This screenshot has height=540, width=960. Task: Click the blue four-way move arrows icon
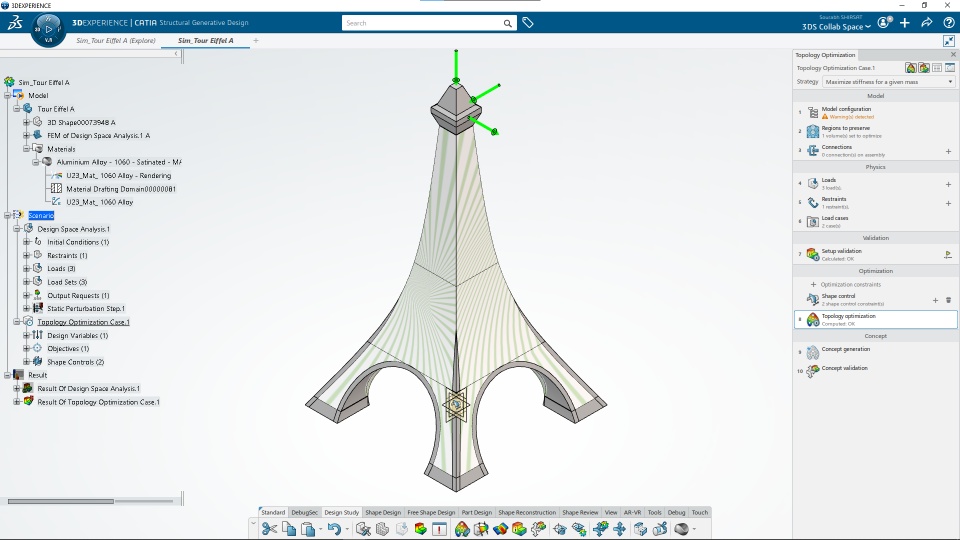pyautogui.click(x=620, y=529)
